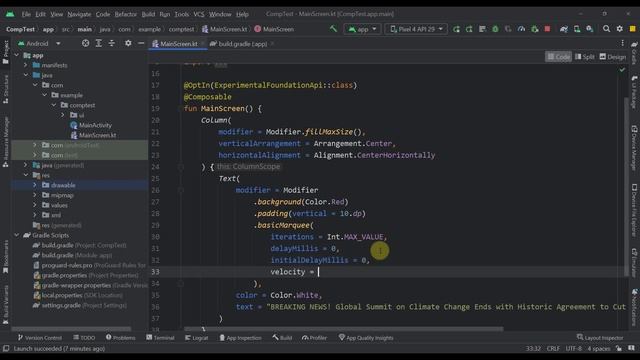Image resolution: width=640 pixels, height=360 pixels.
Task: Open Bookmarks tool window stripe
Action: click(x=6, y=257)
